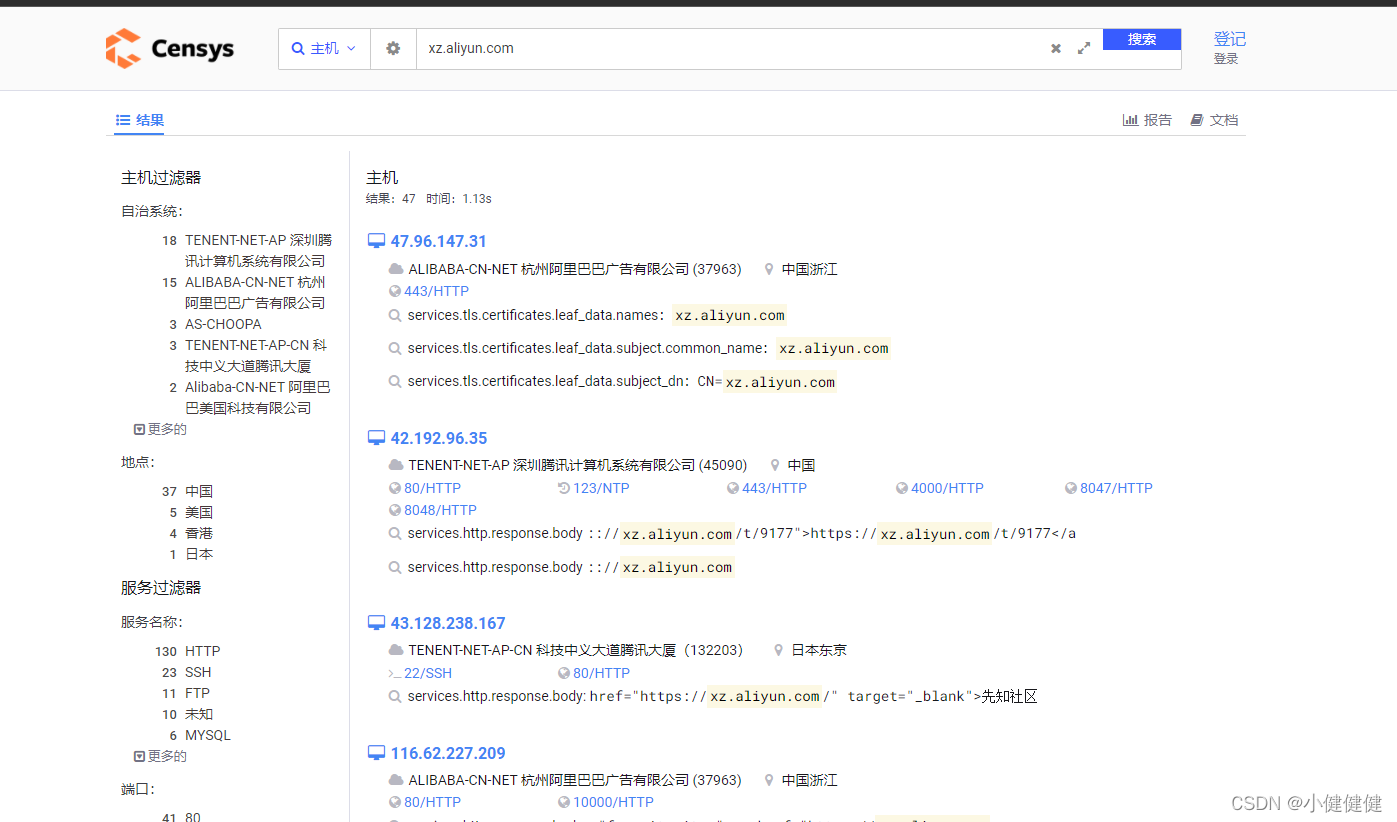Expand 更多的 under autonomous systems

coord(160,429)
